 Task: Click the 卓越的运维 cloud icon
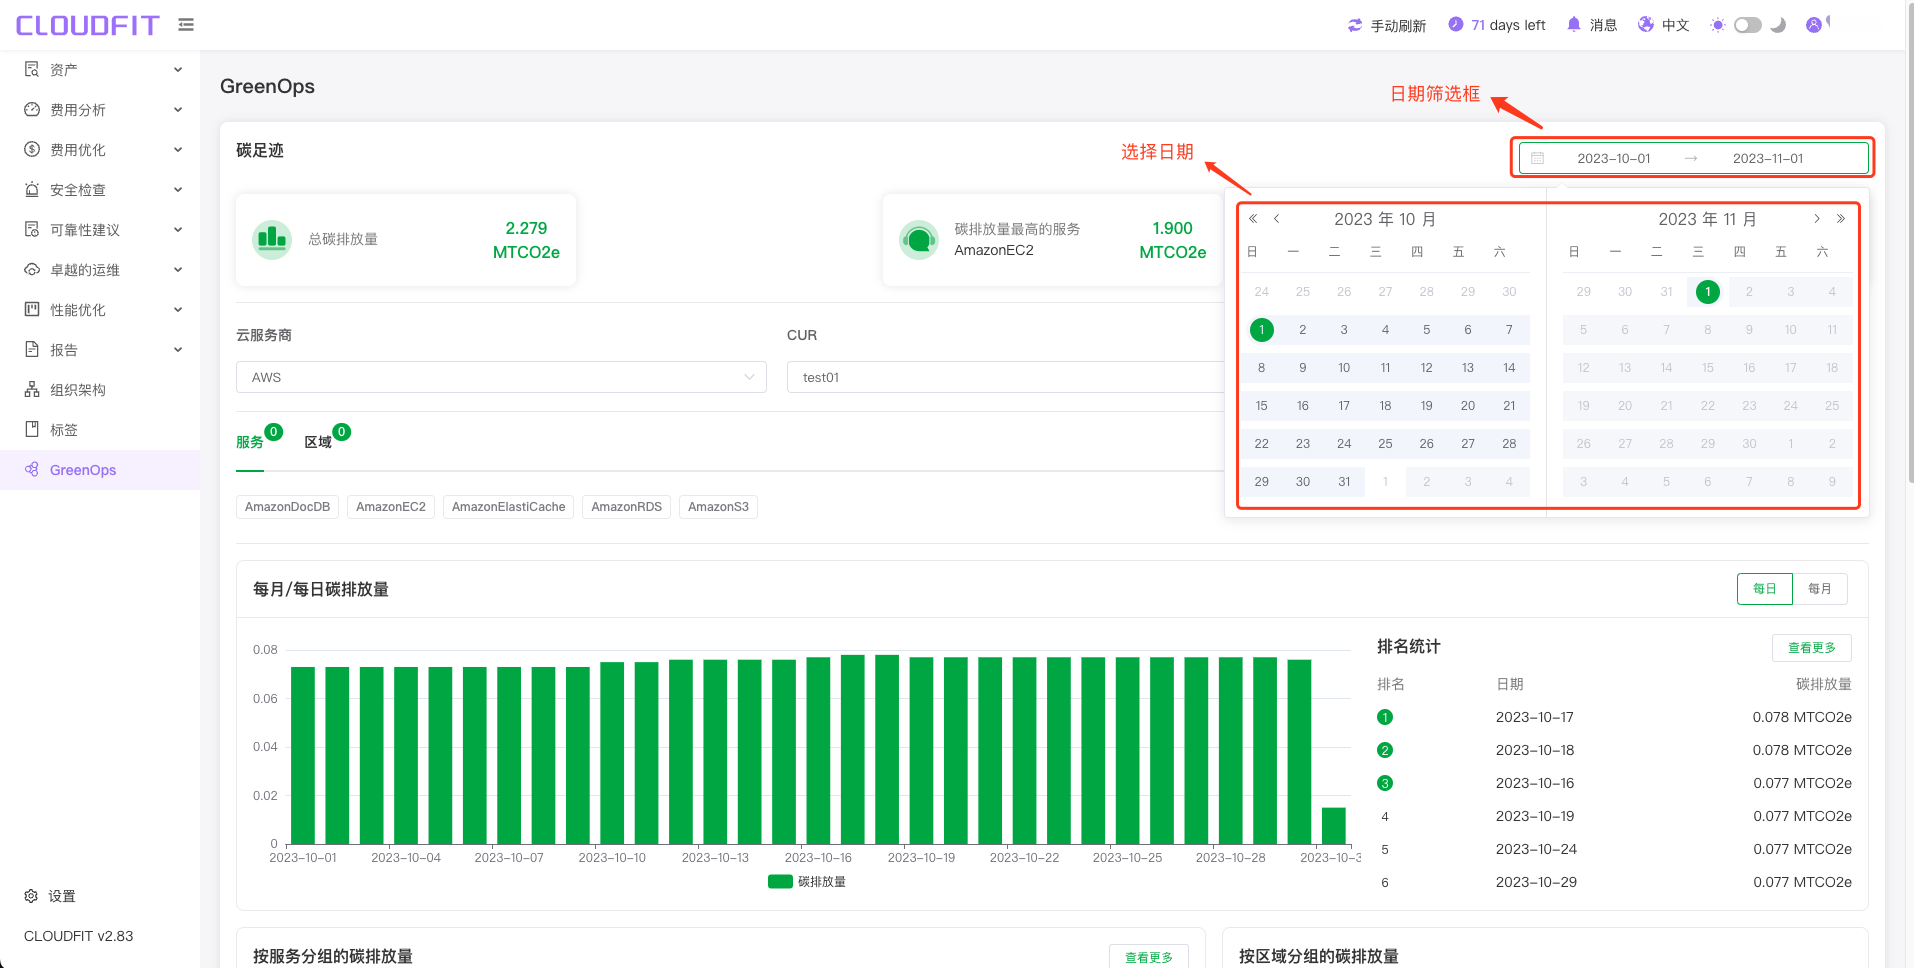32,269
